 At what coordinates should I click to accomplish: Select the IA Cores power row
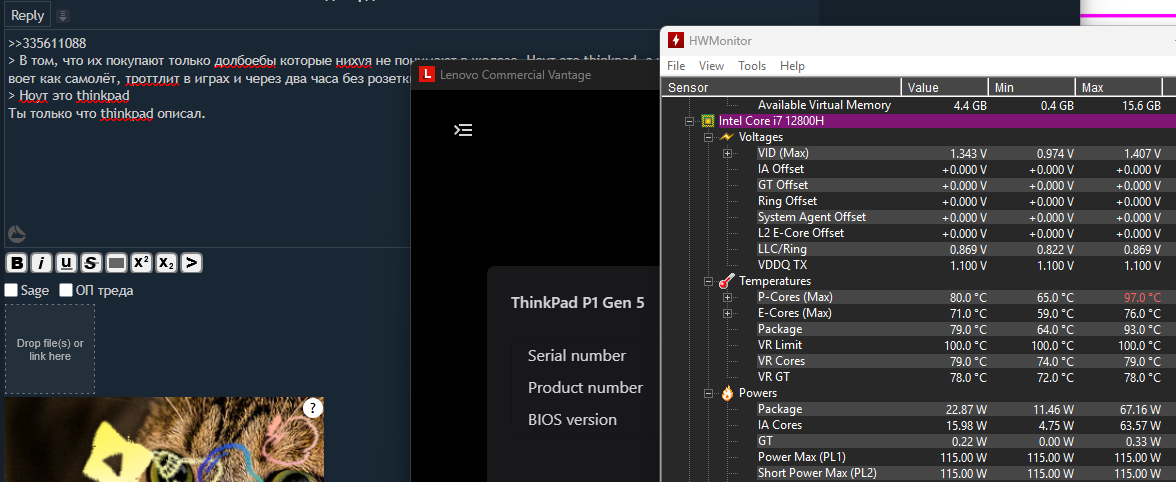click(x=919, y=425)
